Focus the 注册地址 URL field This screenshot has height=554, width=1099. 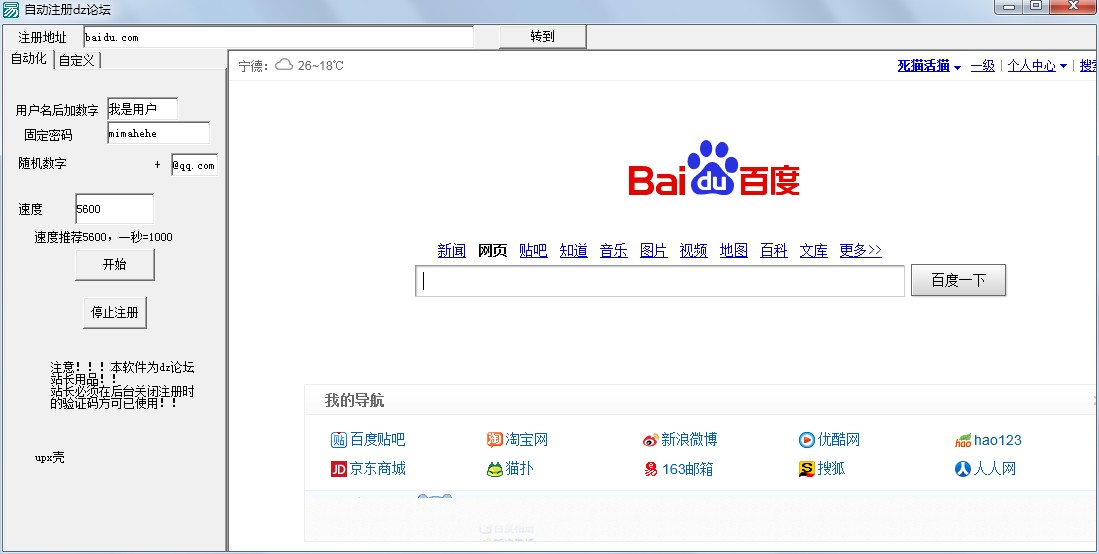278,37
